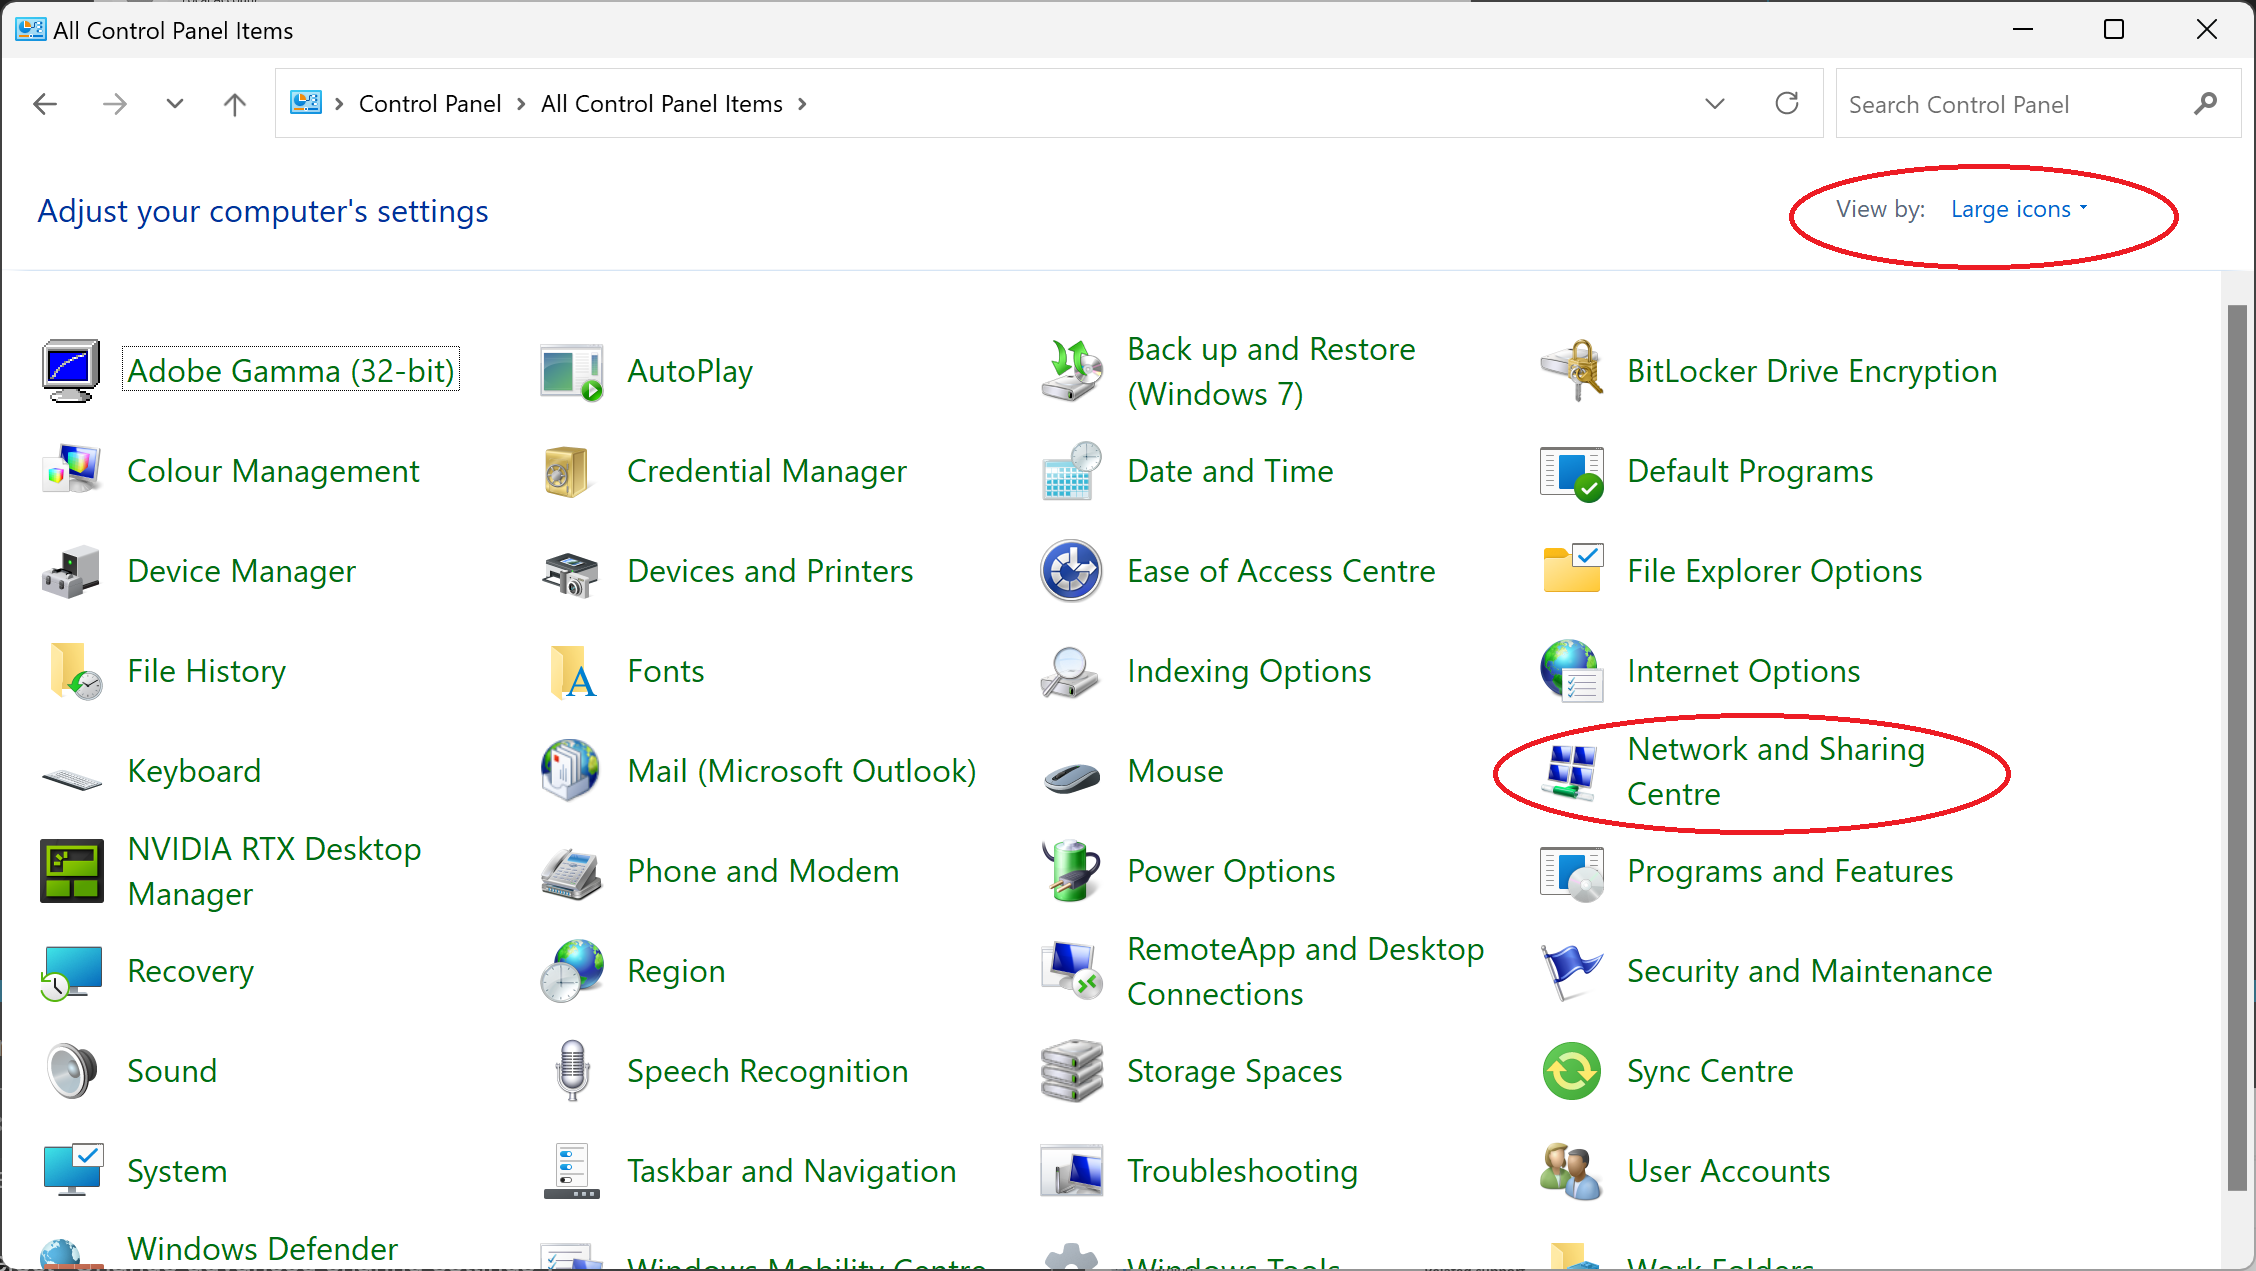Open the Ease of Access Centre icon
The image size is (2256, 1271).
pyautogui.click(x=1070, y=571)
